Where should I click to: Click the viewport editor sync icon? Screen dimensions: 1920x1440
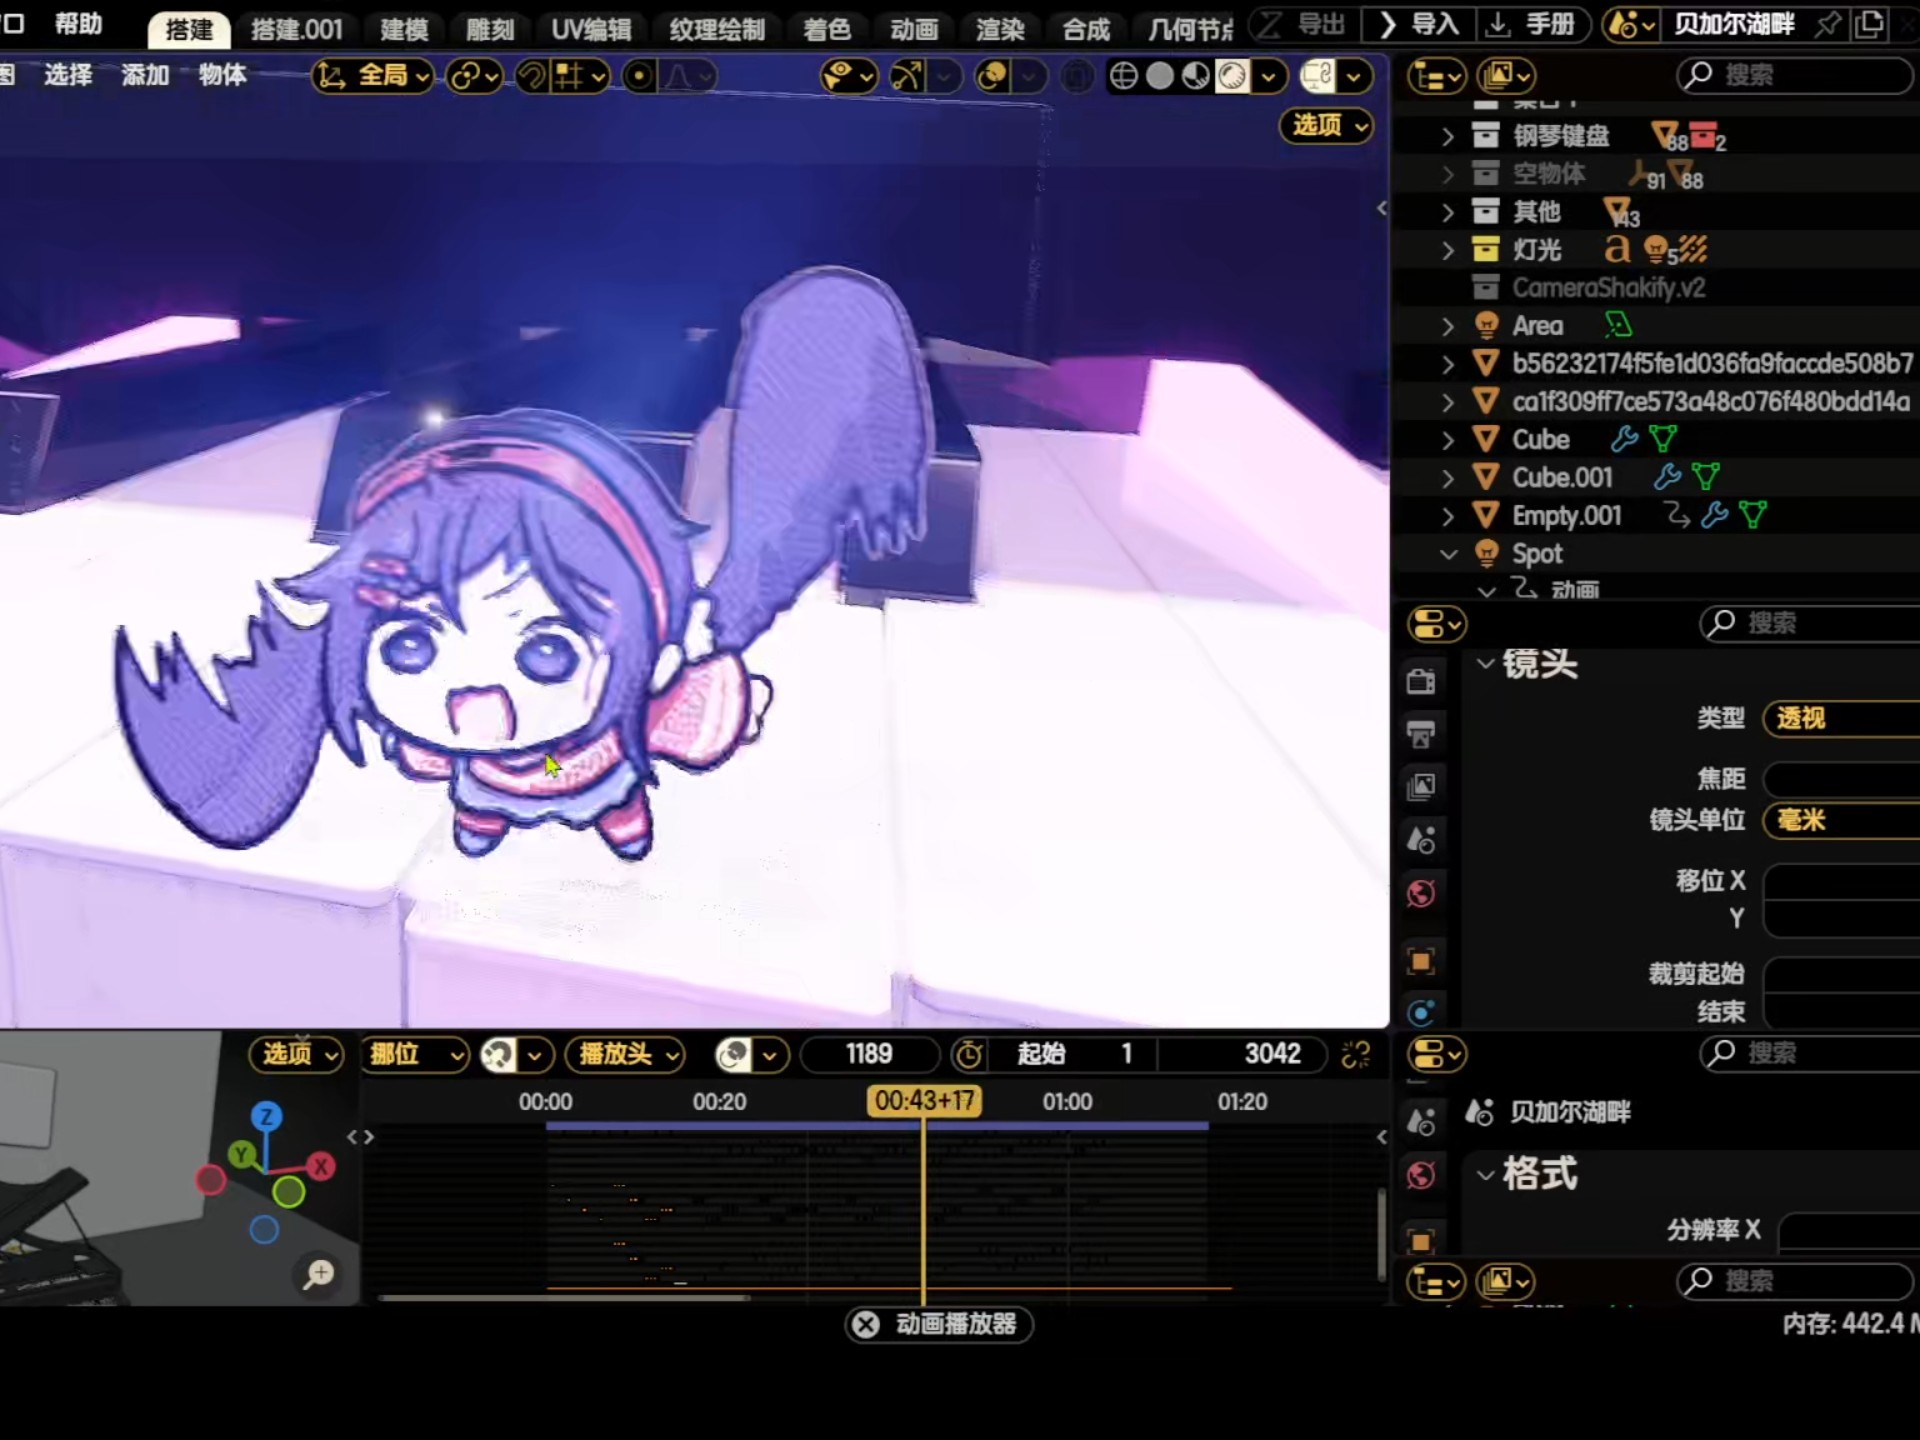1319,76
